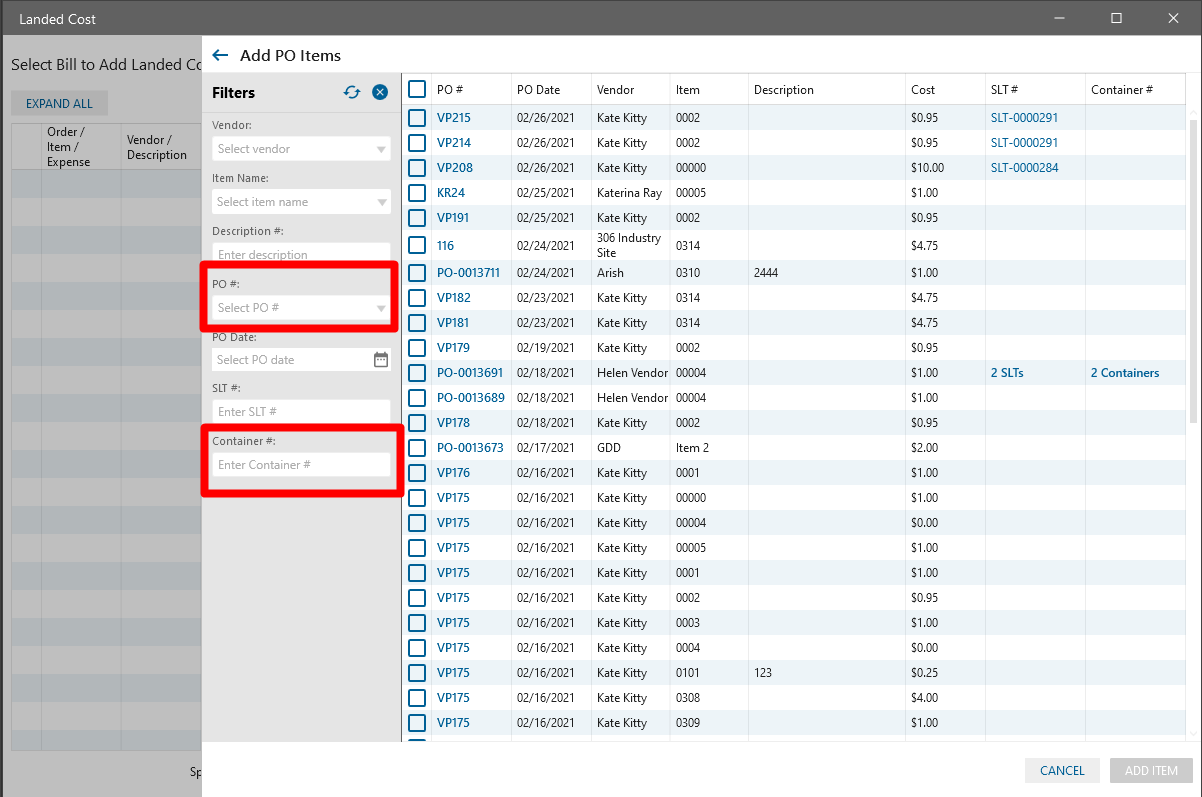
Task: Tick the checkbox for PO VP215
Action: pyautogui.click(x=417, y=118)
